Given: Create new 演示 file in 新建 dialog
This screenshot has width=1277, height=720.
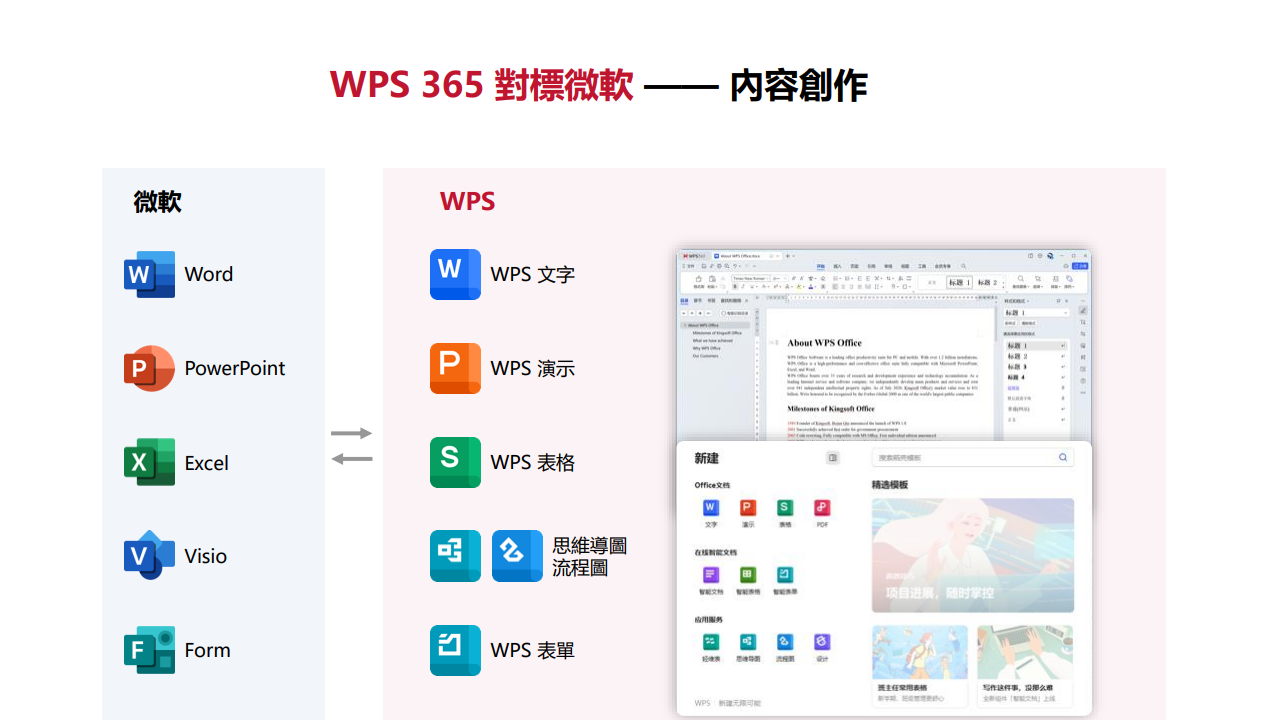Looking at the screenshot, I should click(748, 513).
